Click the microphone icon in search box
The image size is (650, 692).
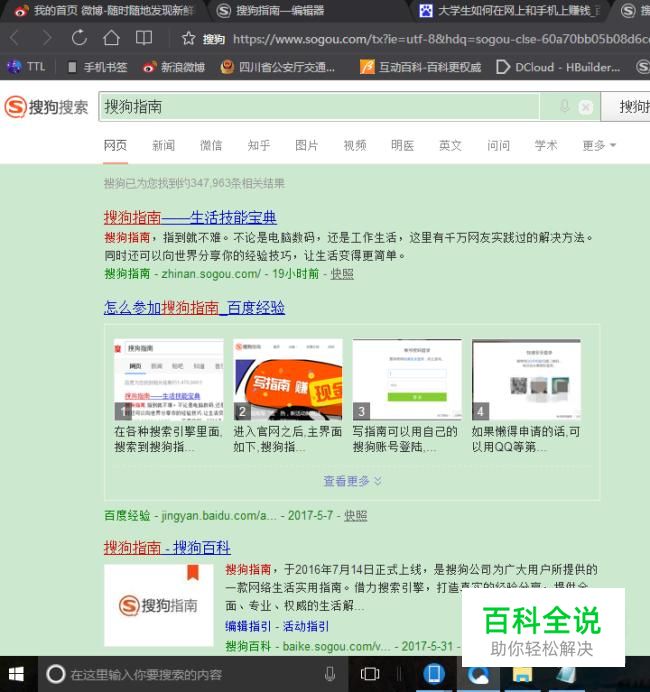coord(564,106)
